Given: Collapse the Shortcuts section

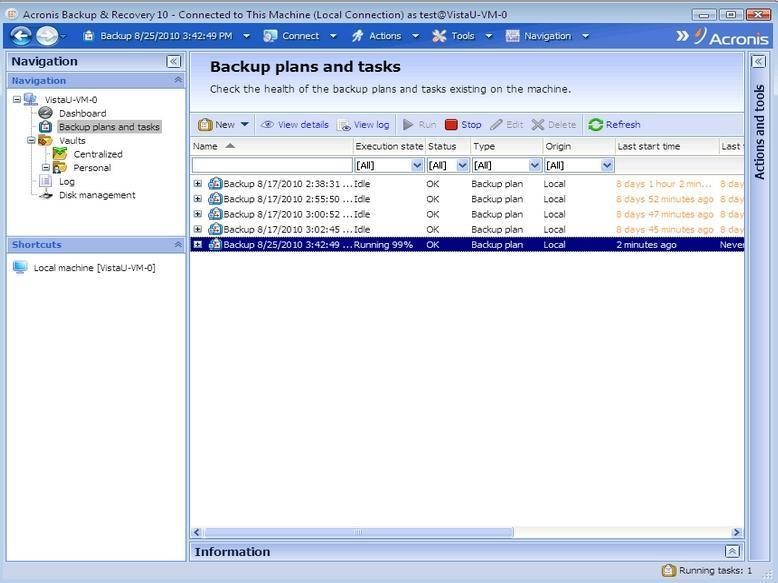Looking at the screenshot, I should click(x=178, y=244).
